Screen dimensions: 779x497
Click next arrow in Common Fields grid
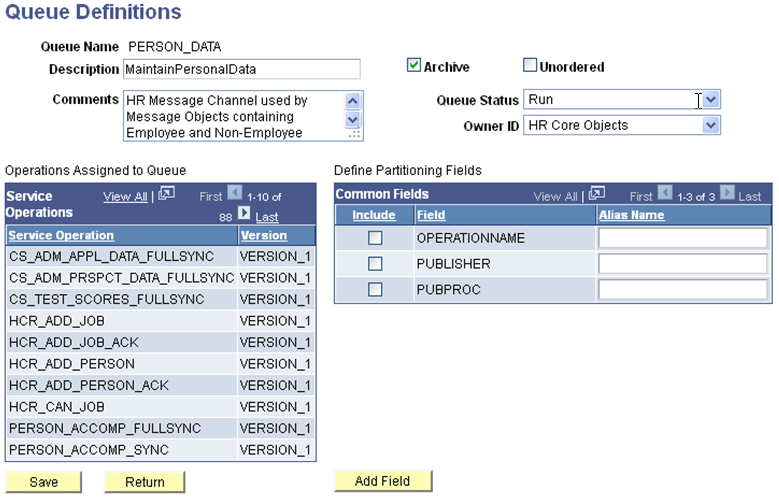[x=727, y=192]
